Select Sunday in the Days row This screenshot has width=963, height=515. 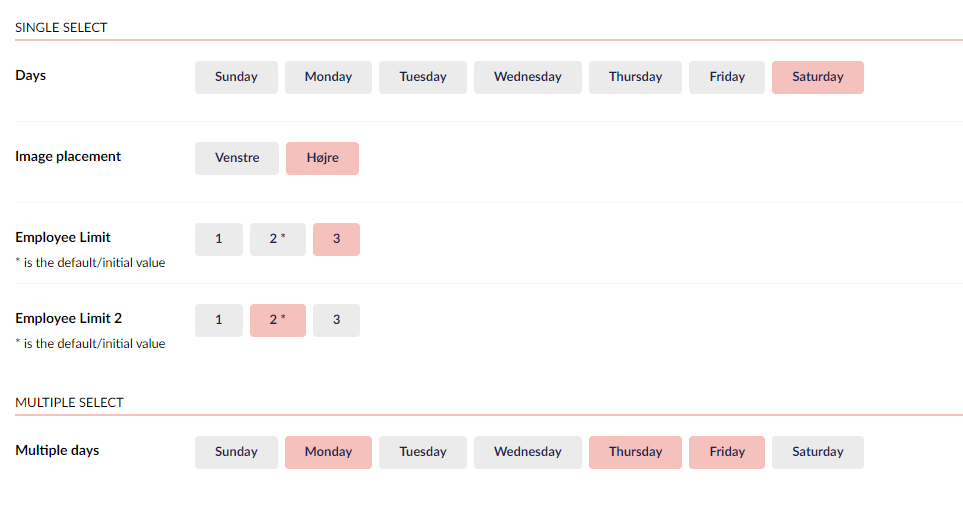coord(236,77)
